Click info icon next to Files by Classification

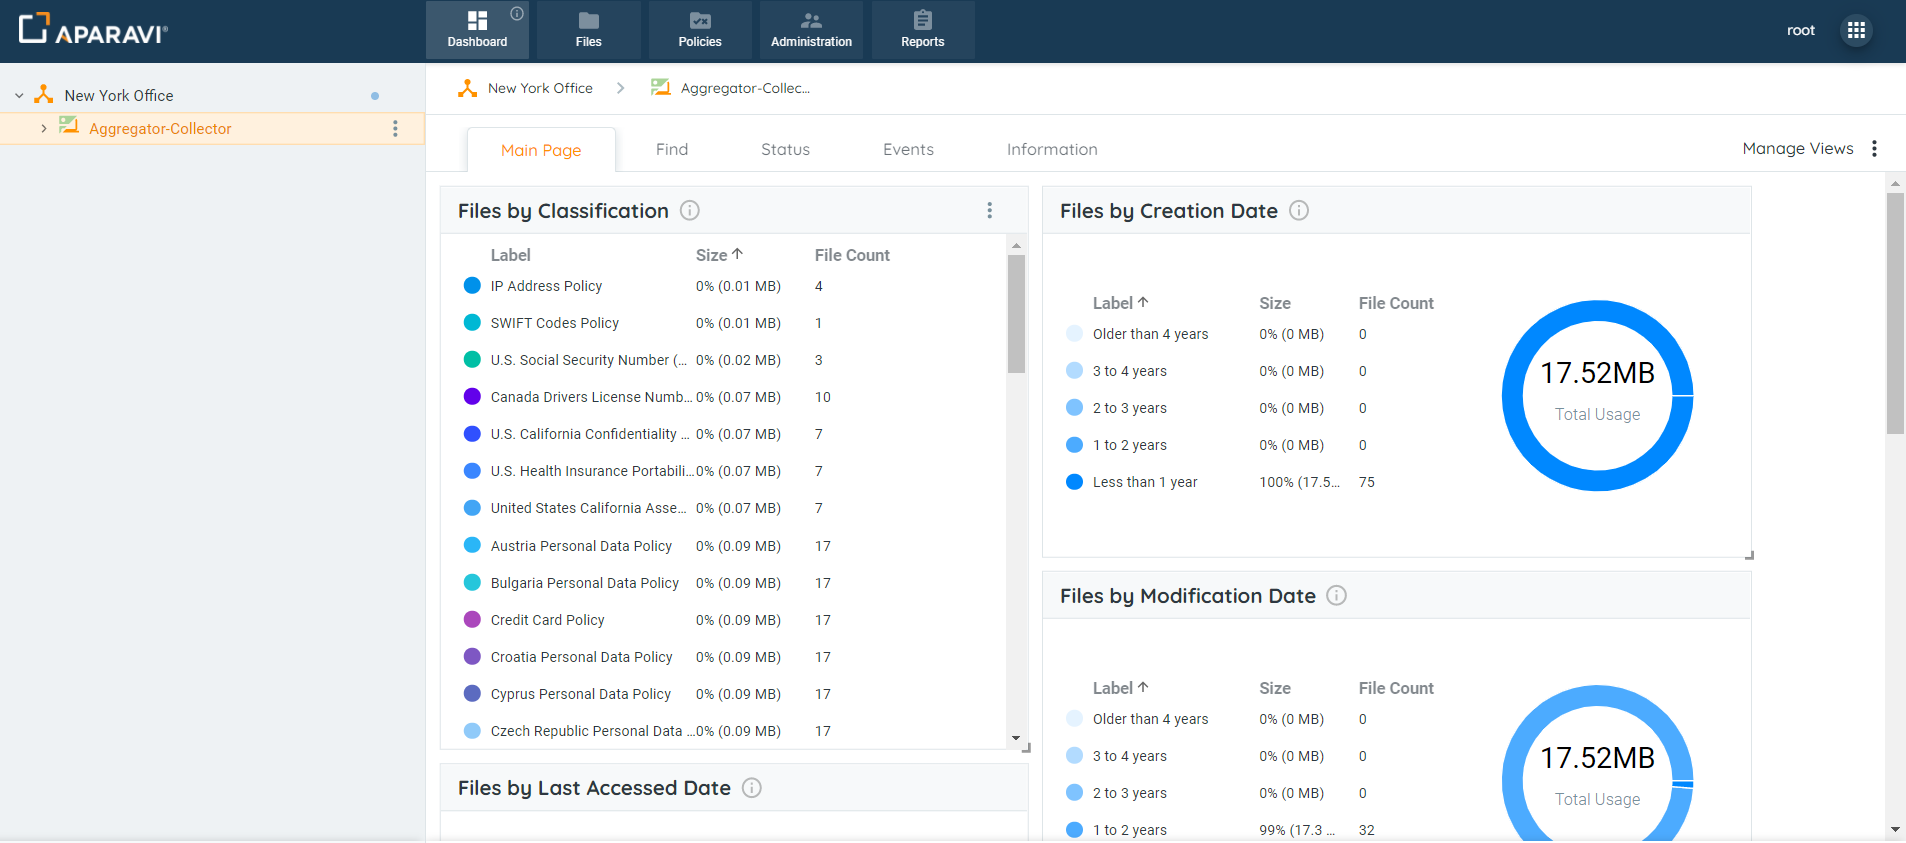(x=690, y=211)
